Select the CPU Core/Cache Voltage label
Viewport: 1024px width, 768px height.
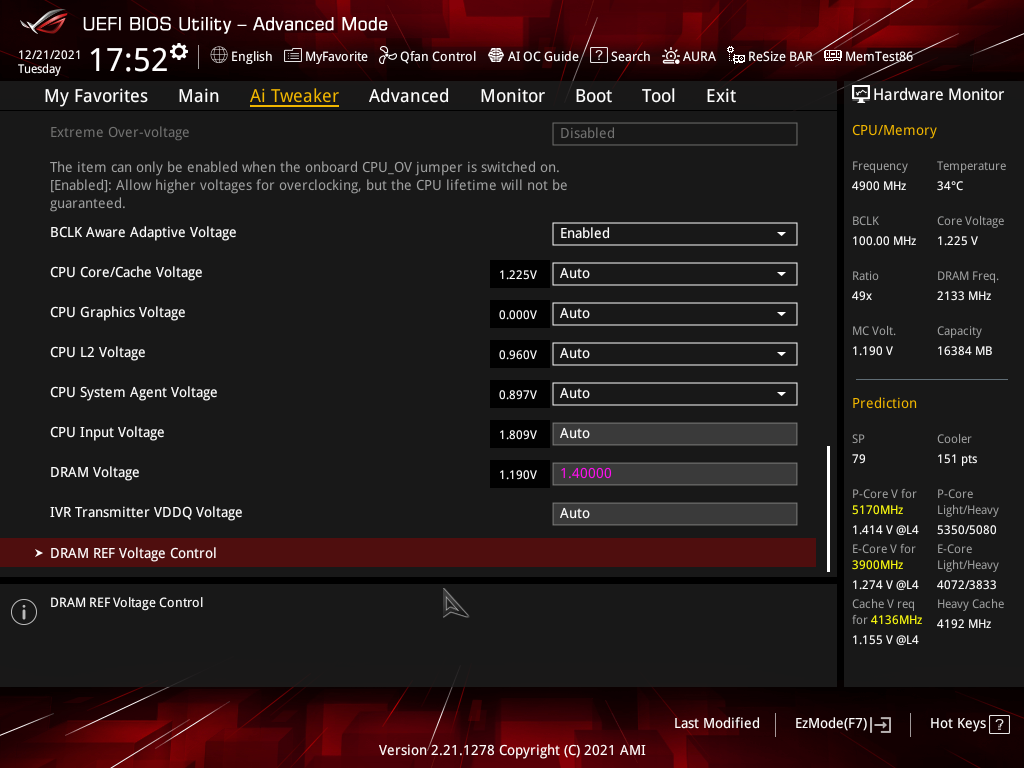126,272
